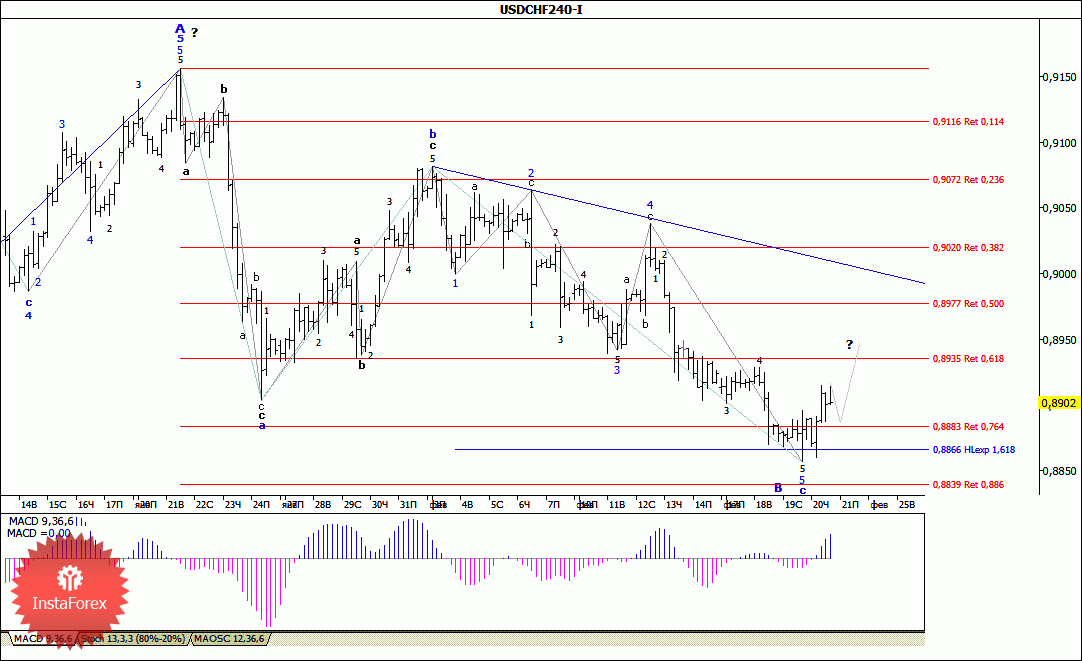Select the 0,8883 Ret 0,764 level label
This screenshot has height=661, width=1082.
968,427
